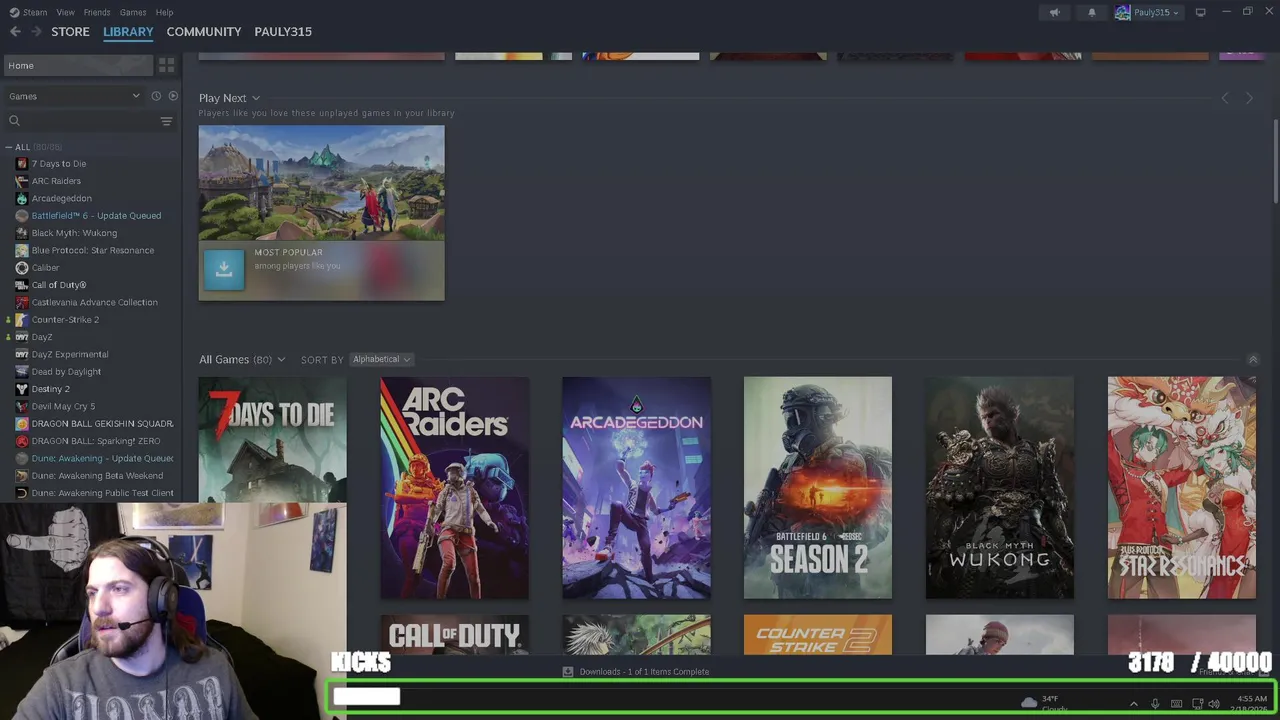The height and width of the screenshot is (720, 1280).
Task: Go back with the left arrow
Action: pos(15,32)
